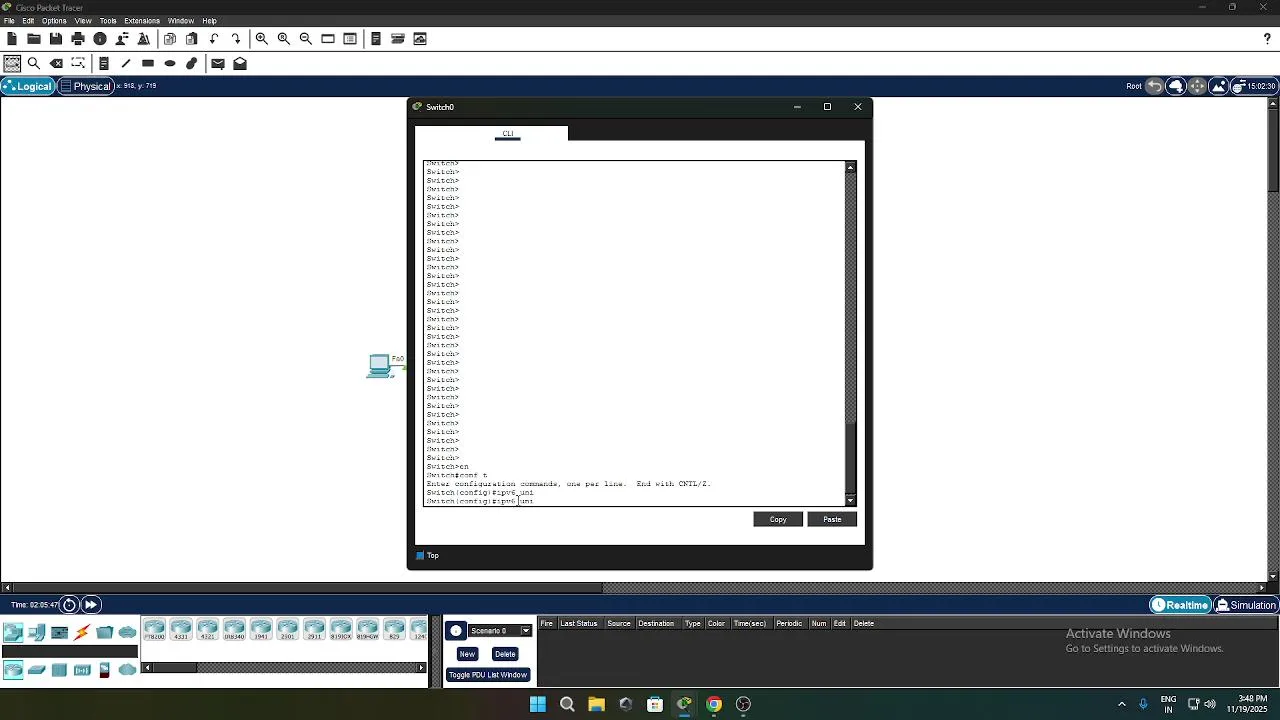This screenshot has width=1280, height=720.
Task: Open File Explorer from taskbar
Action: click(596, 704)
